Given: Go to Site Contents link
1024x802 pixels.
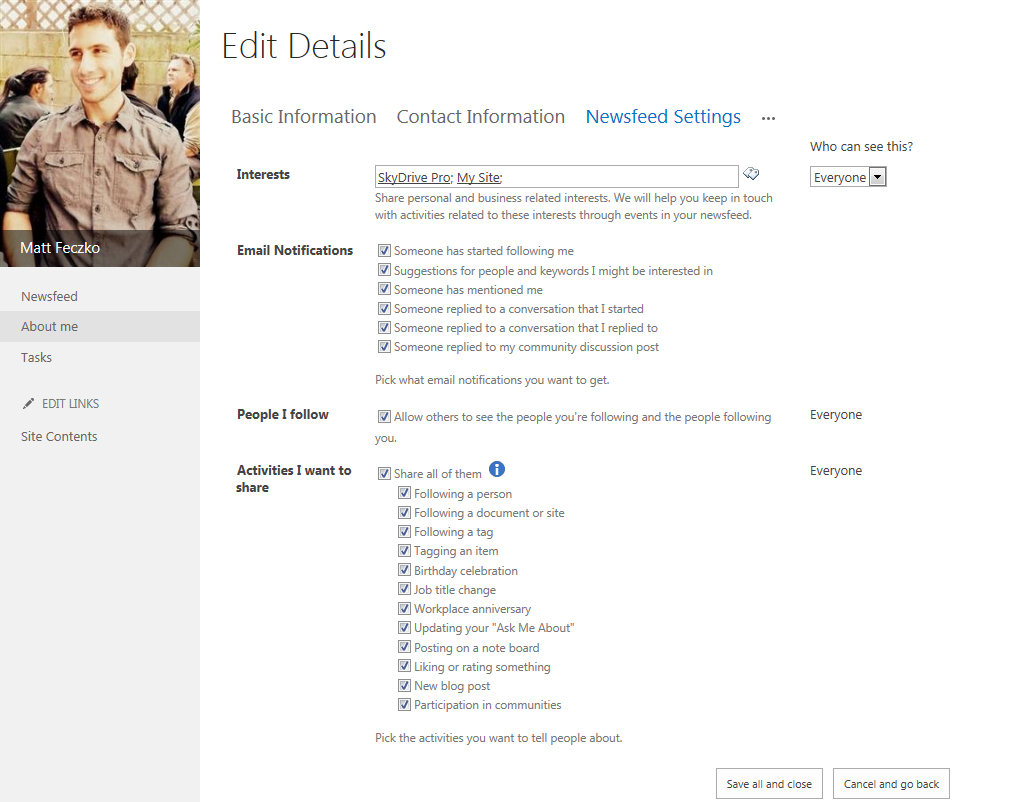Looking at the screenshot, I should (x=59, y=436).
